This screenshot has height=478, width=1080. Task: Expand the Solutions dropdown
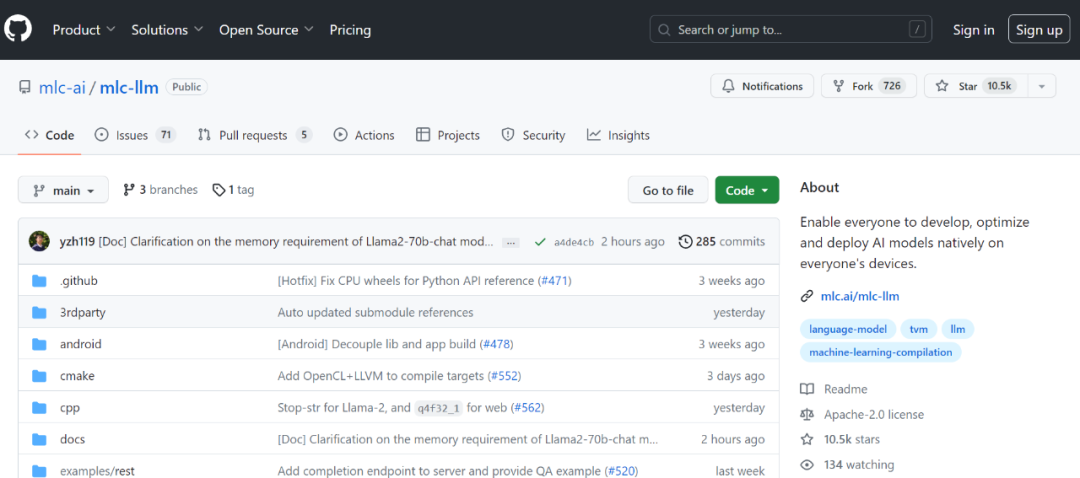[167, 30]
